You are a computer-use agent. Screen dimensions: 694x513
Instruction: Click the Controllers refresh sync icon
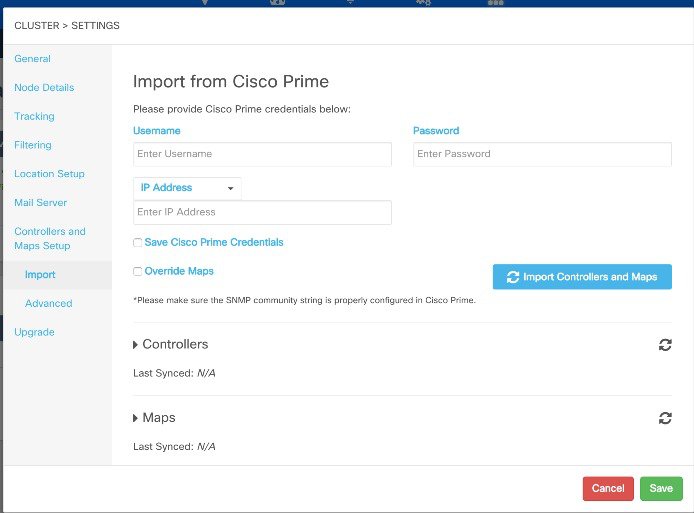click(665, 345)
